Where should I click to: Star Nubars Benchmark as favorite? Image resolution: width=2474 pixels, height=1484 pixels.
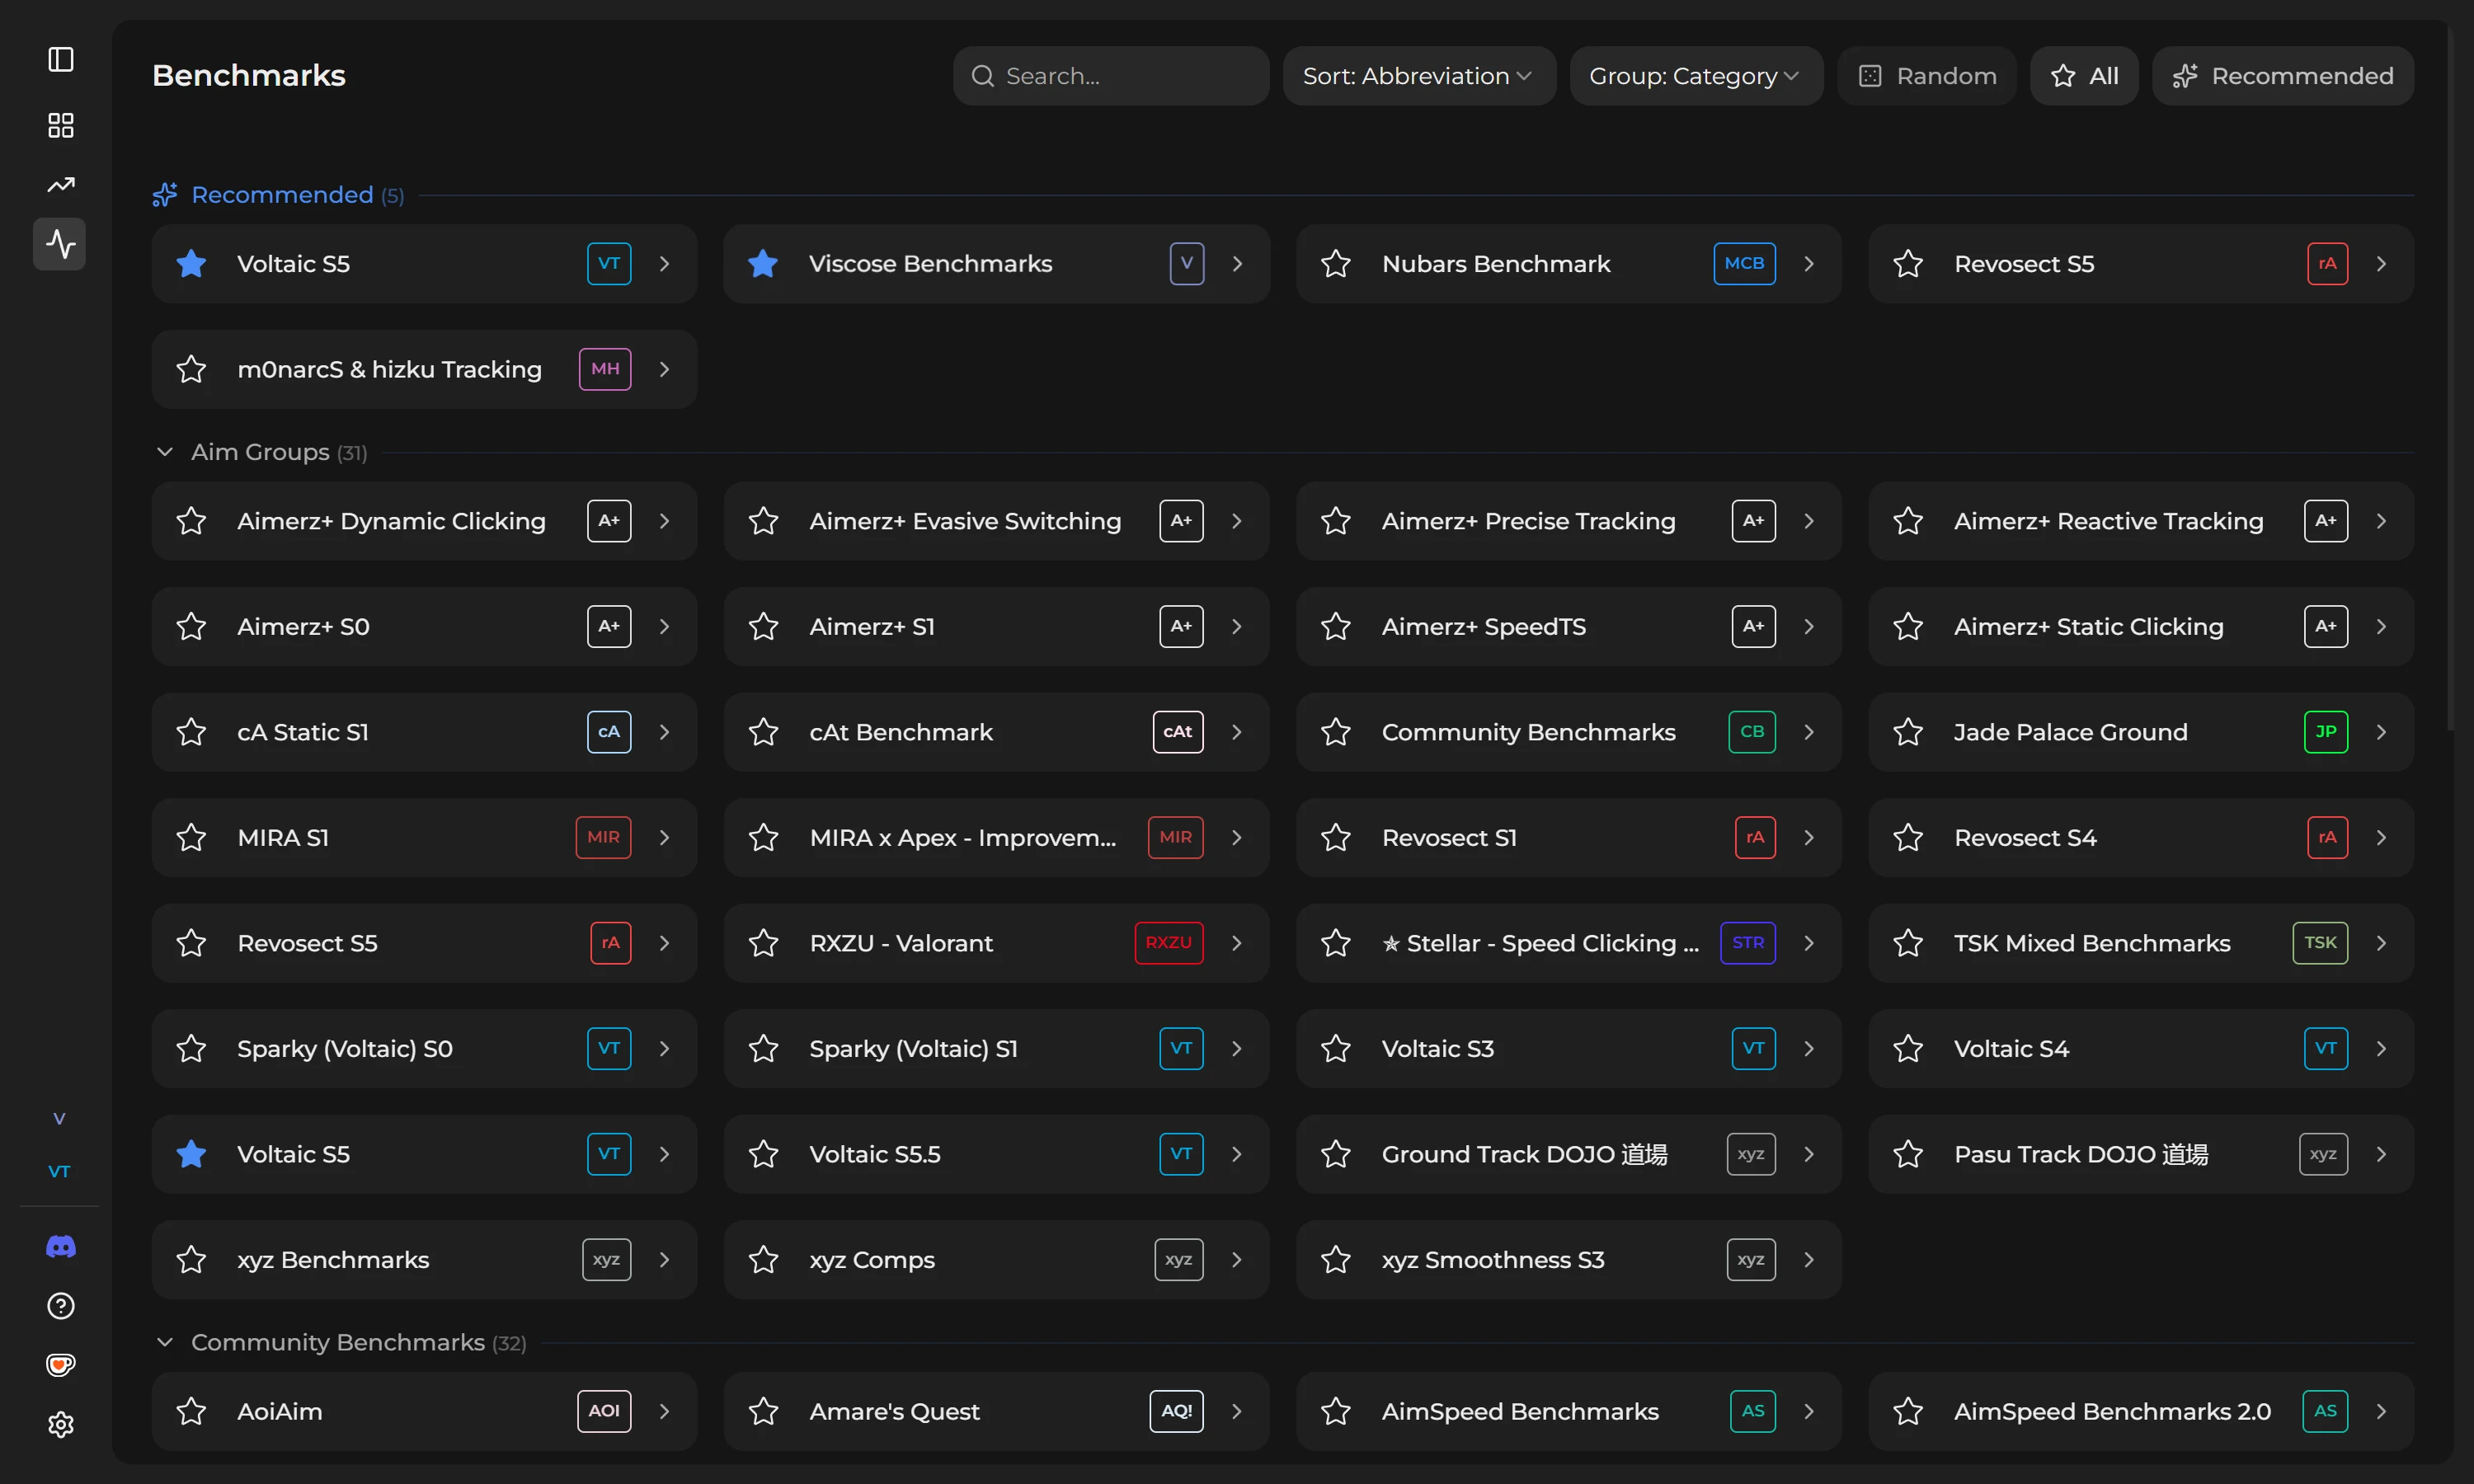click(x=1336, y=264)
